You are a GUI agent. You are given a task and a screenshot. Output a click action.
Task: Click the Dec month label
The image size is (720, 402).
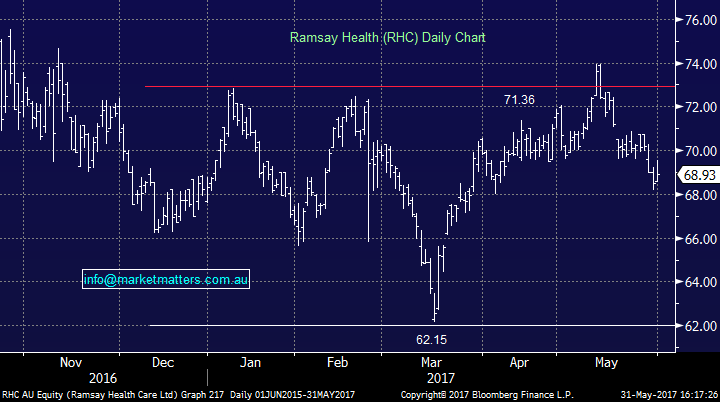(x=163, y=362)
